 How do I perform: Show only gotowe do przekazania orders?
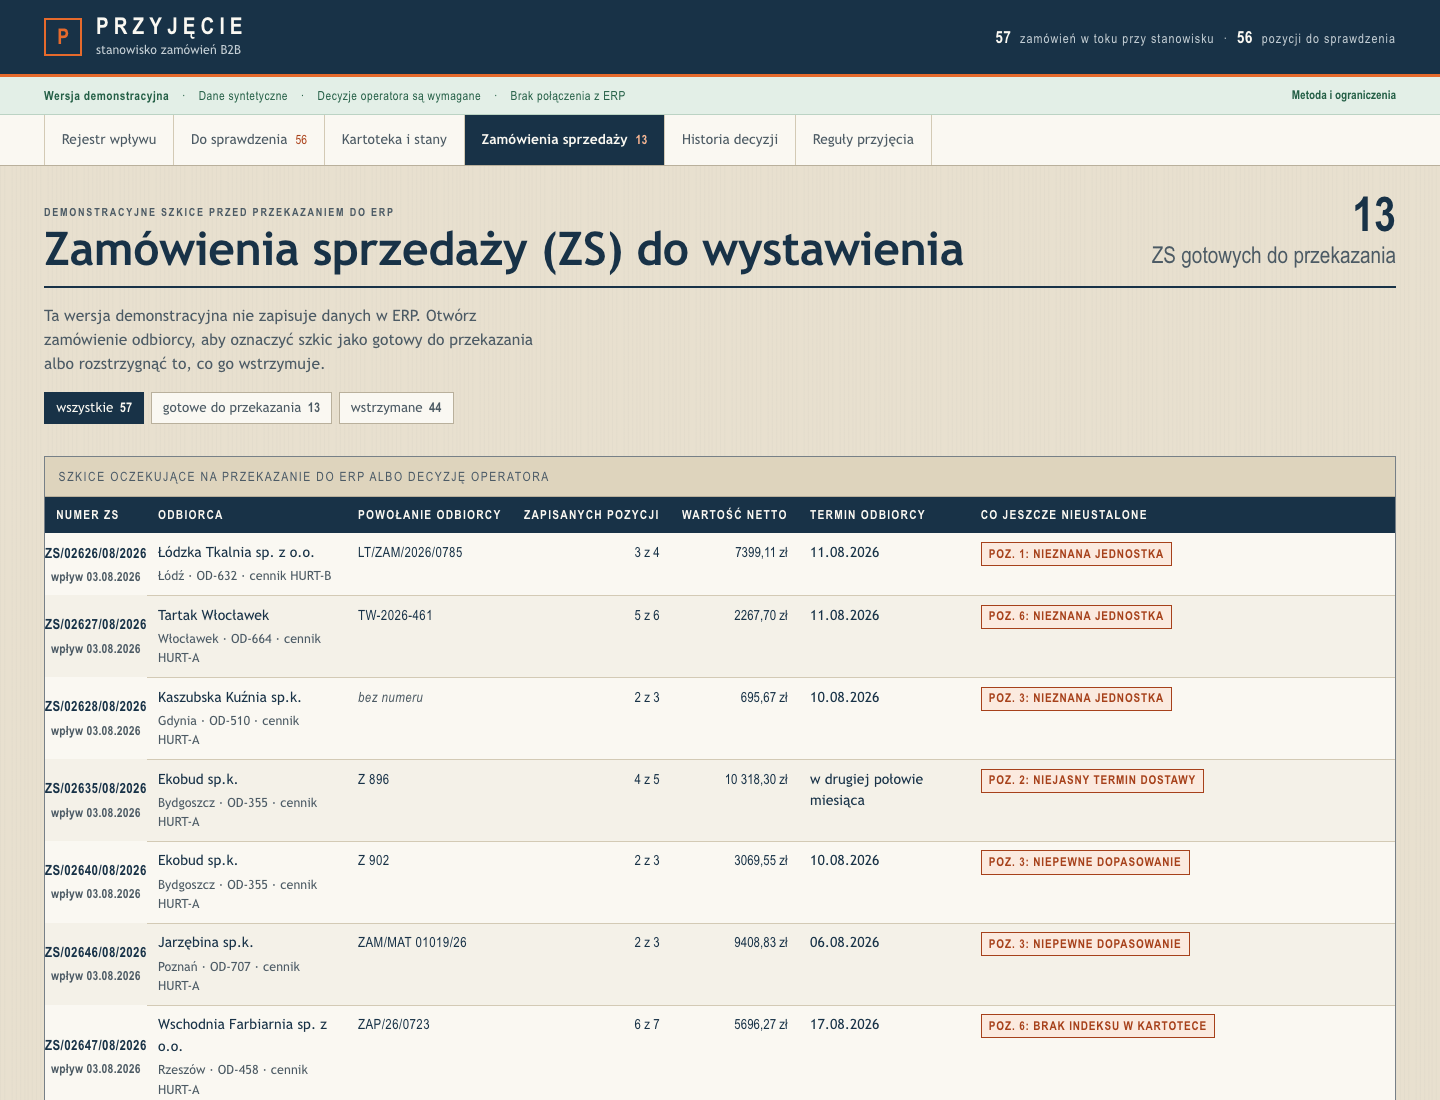pos(241,408)
